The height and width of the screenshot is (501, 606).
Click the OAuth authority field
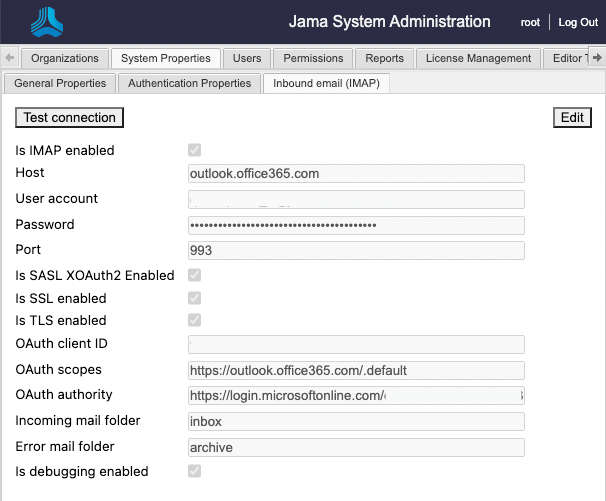pos(356,395)
